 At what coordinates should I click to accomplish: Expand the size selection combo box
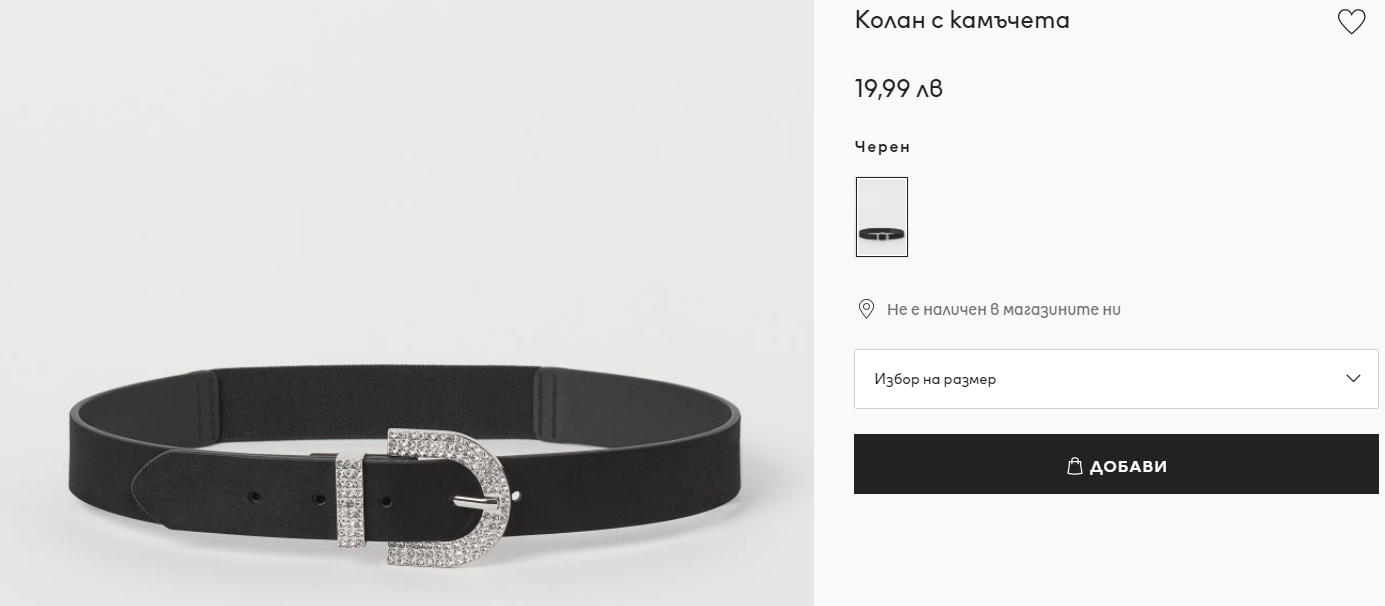1116,379
